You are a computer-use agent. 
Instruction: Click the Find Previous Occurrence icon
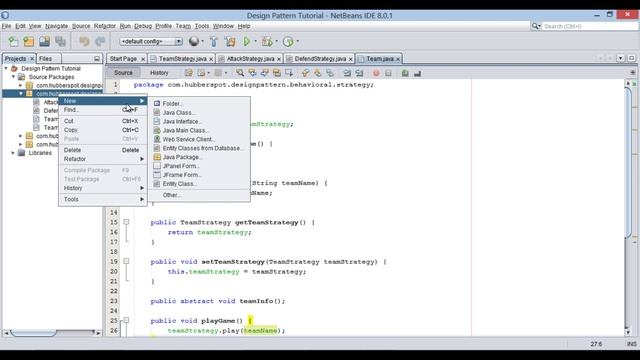point(252,73)
